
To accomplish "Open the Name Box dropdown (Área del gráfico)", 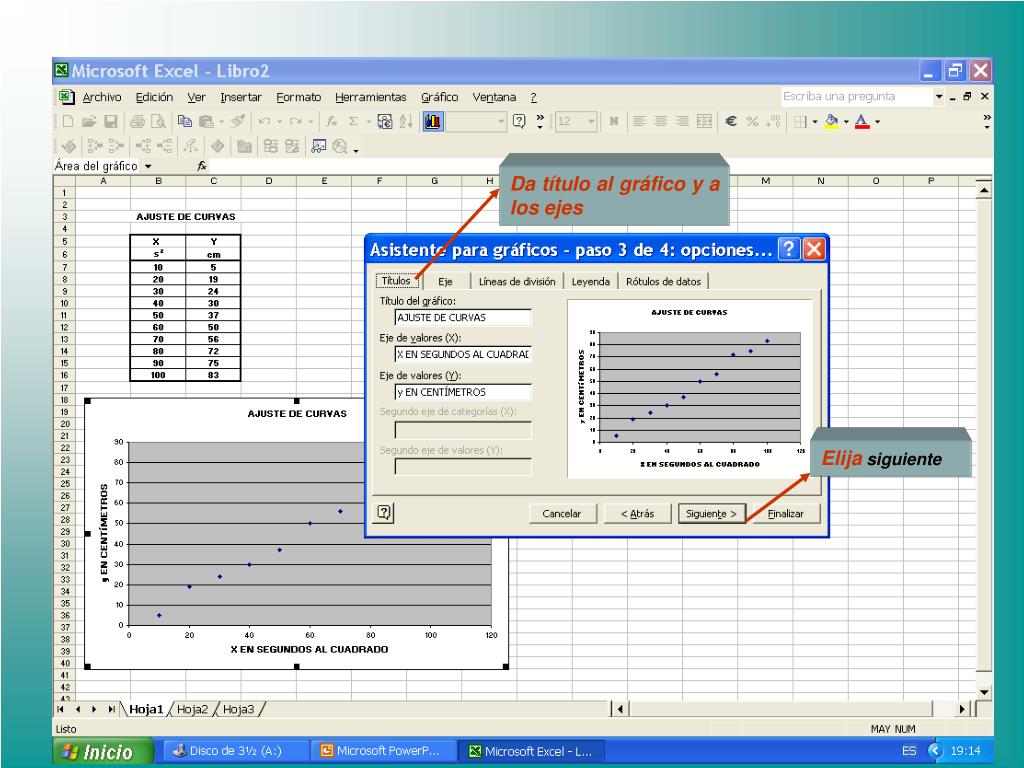I will tap(148, 167).
